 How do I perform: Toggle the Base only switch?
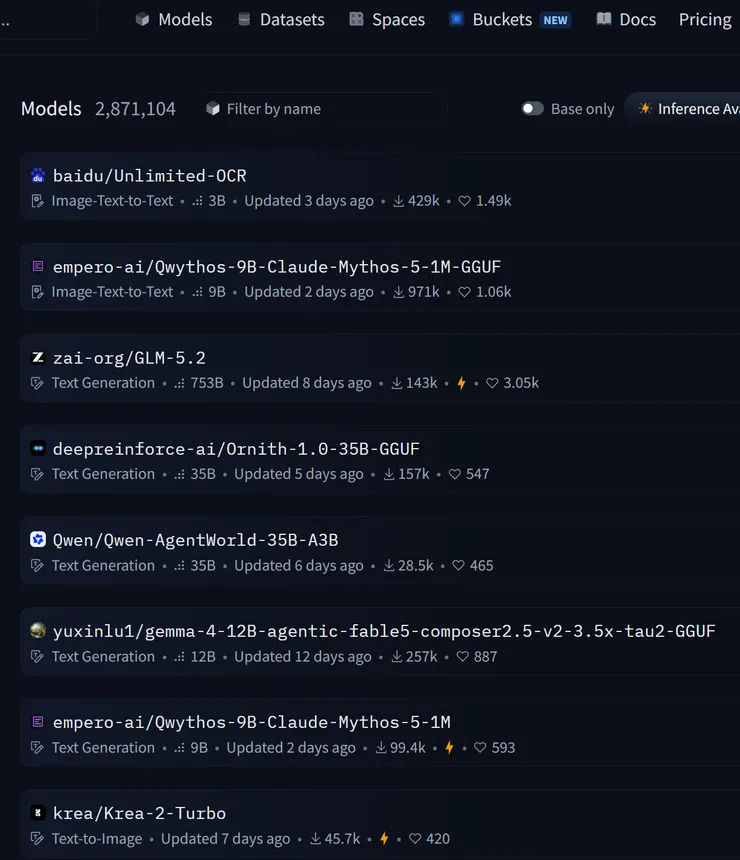click(532, 109)
